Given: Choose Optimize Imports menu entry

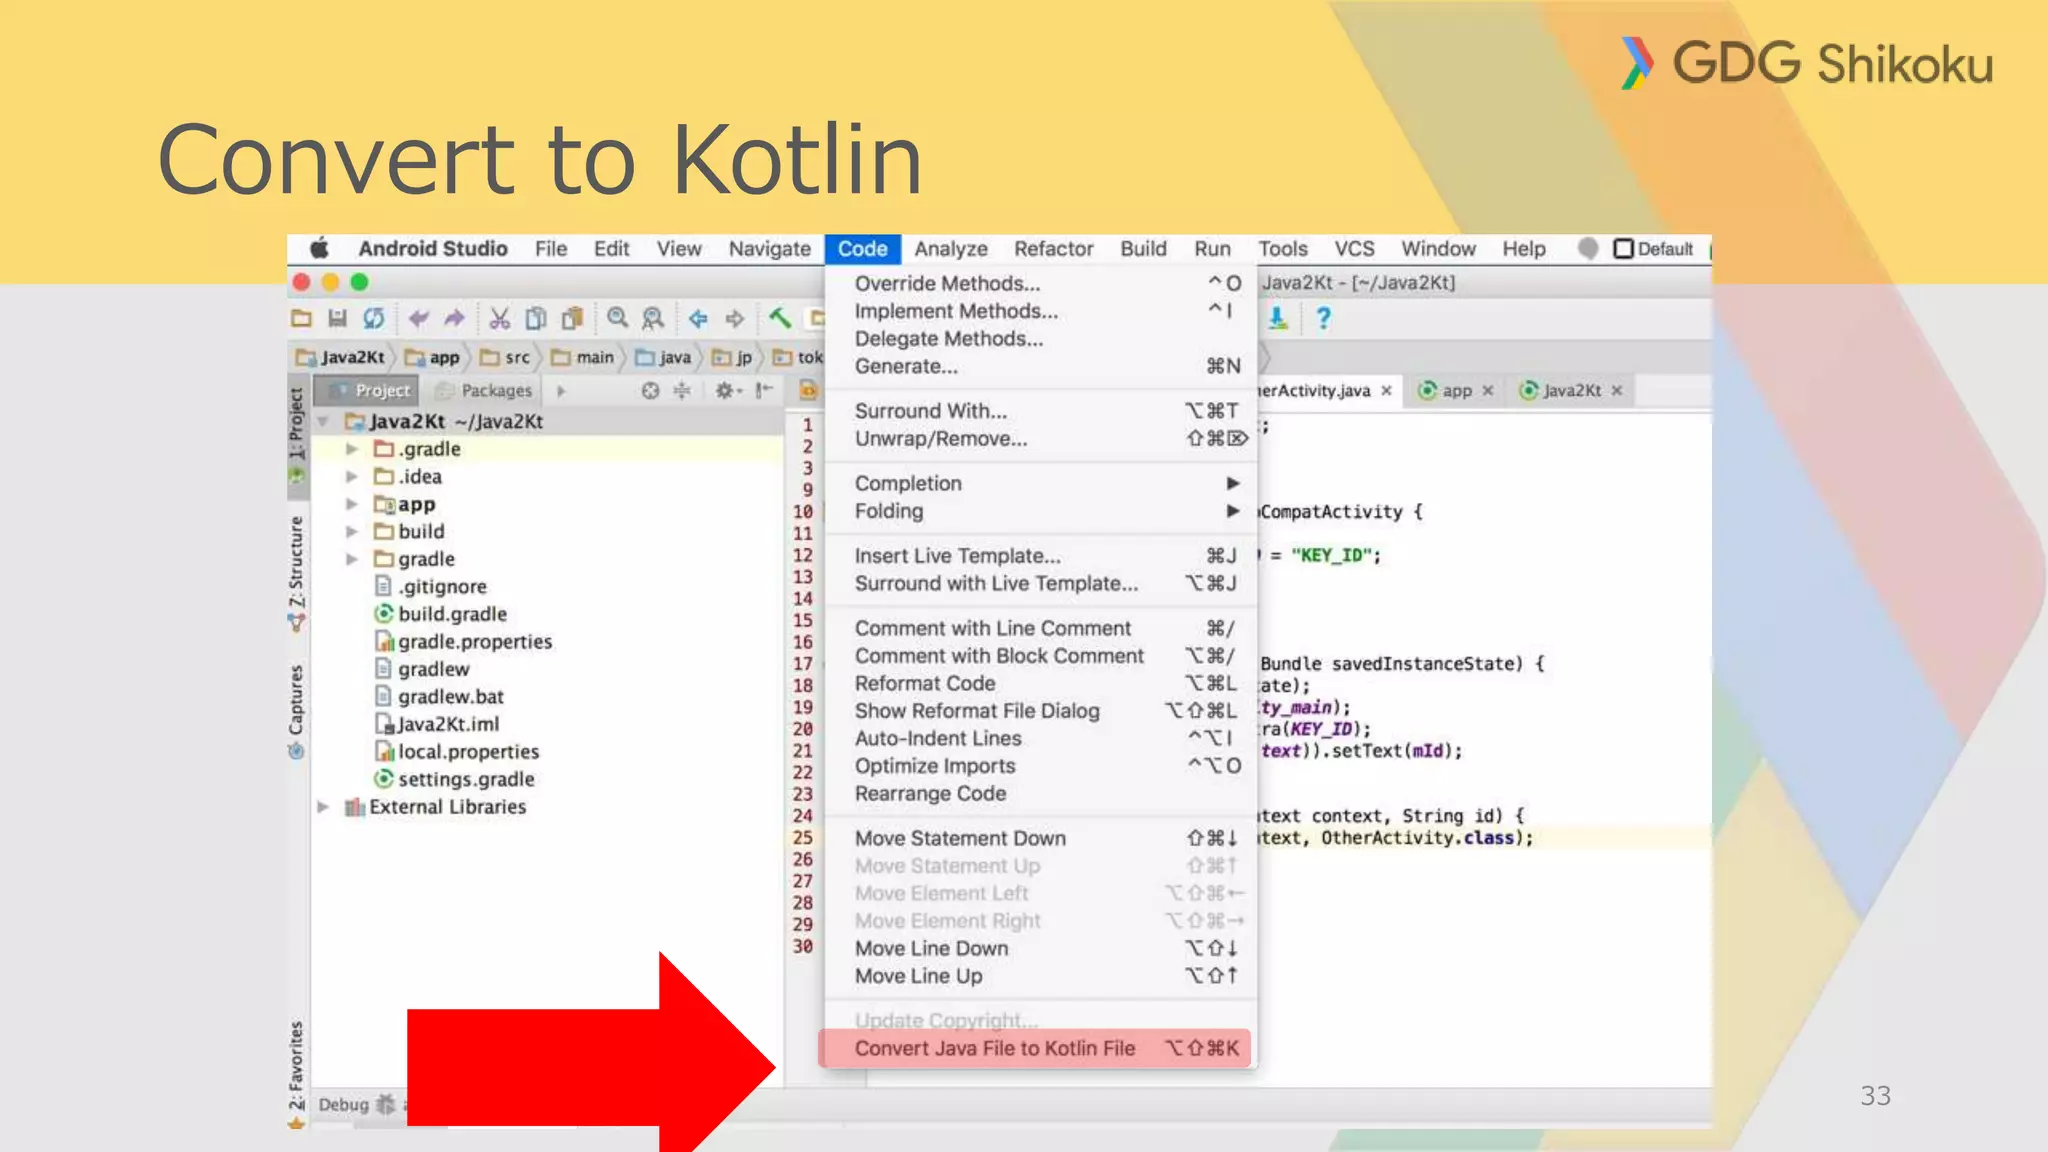Looking at the screenshot, I should pos(1041,766).
